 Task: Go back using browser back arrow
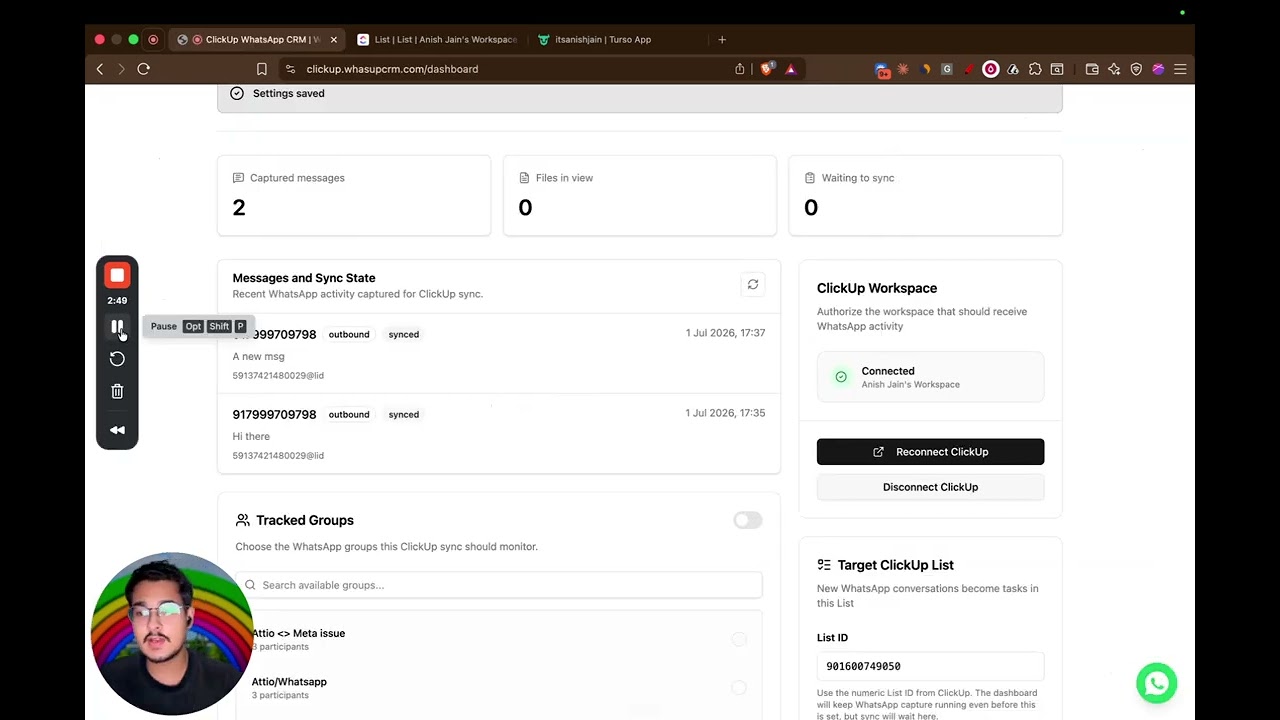(100, 69)
